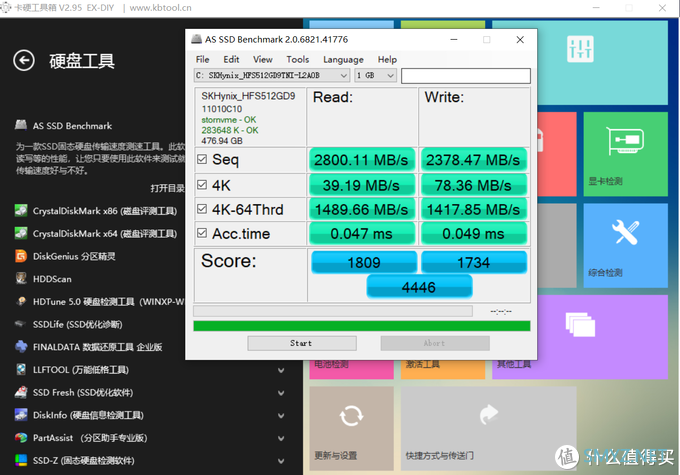
Task: Click the 打开目录 open directory link
Action: point(167,188)
